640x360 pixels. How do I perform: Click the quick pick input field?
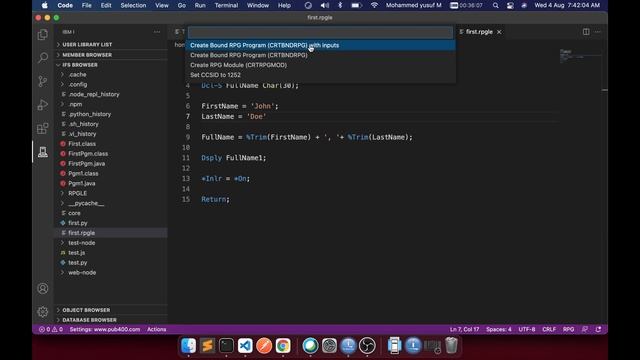[x=320, y=32]
